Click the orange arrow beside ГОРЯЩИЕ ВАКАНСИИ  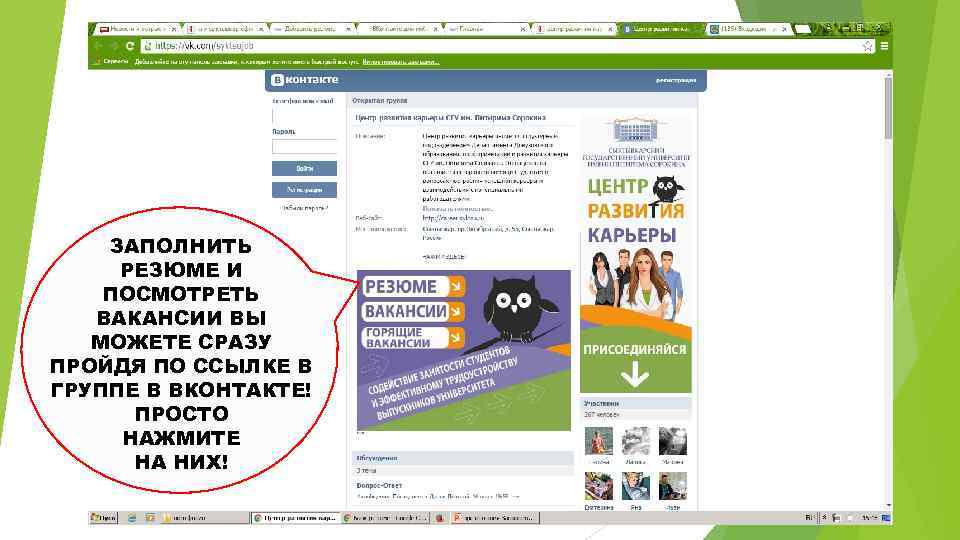tap(456, 337)
